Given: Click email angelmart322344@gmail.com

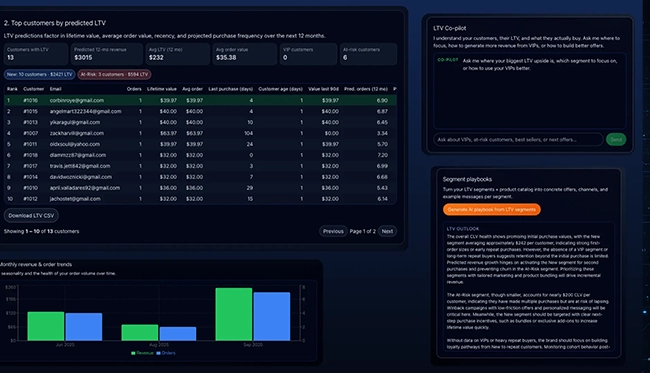Looking at the screenshot, I should pos(85,111).
